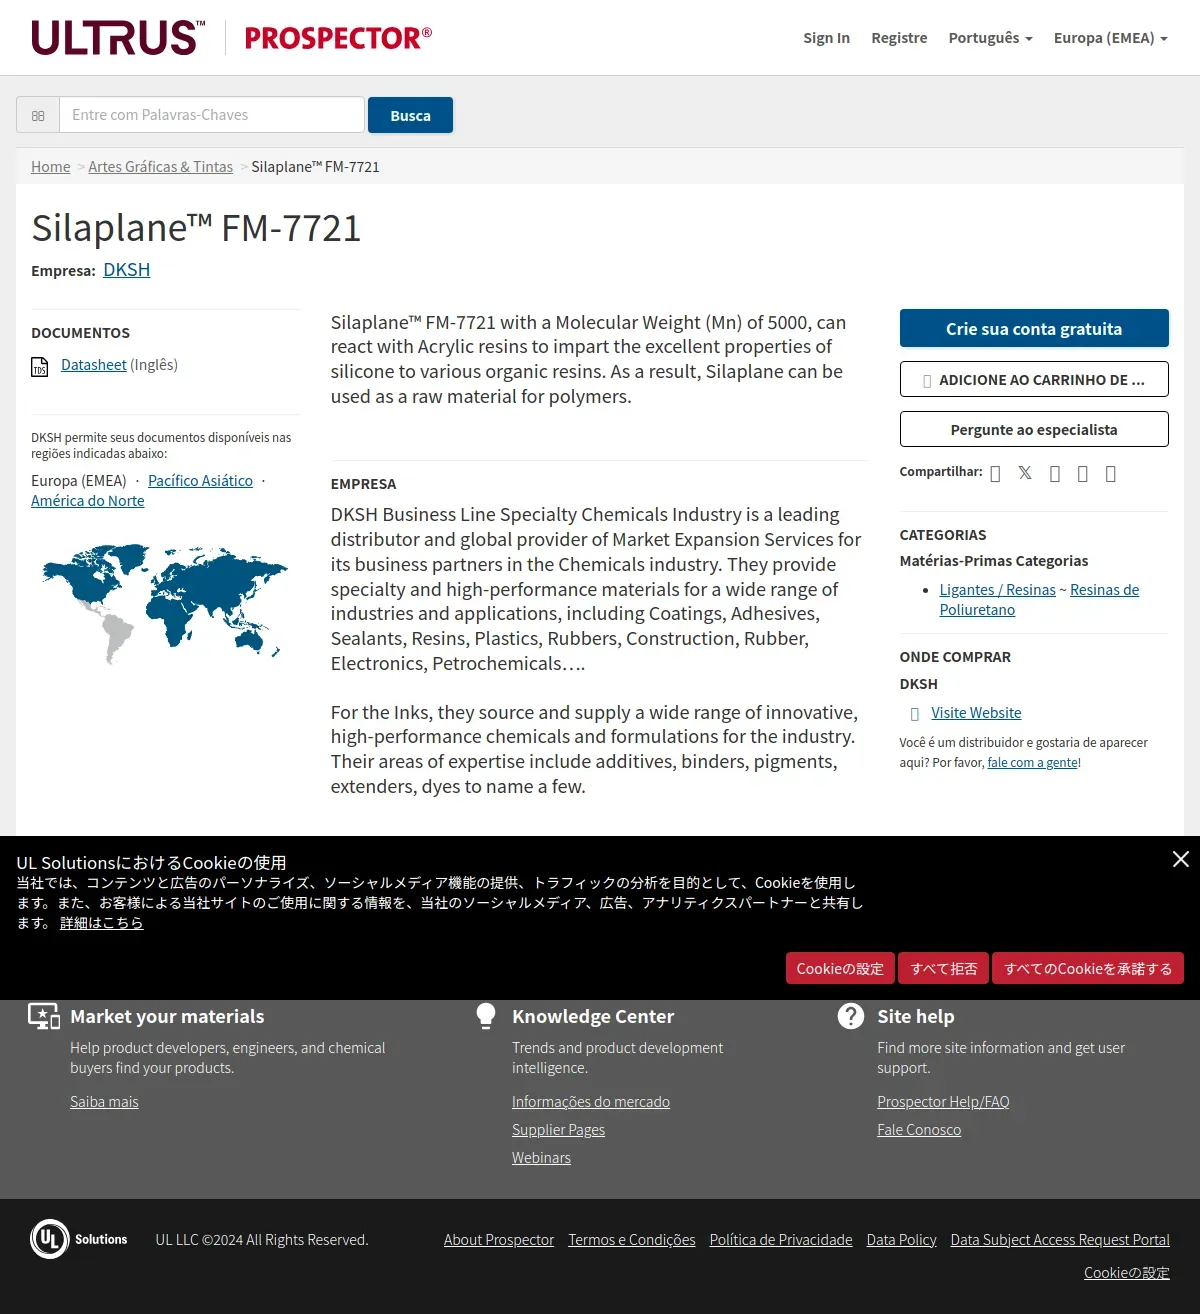Screen dimensions: 1200x1314
Task: Open the Europa (EMEA) region dropdown
Action: coord(1110,38)
